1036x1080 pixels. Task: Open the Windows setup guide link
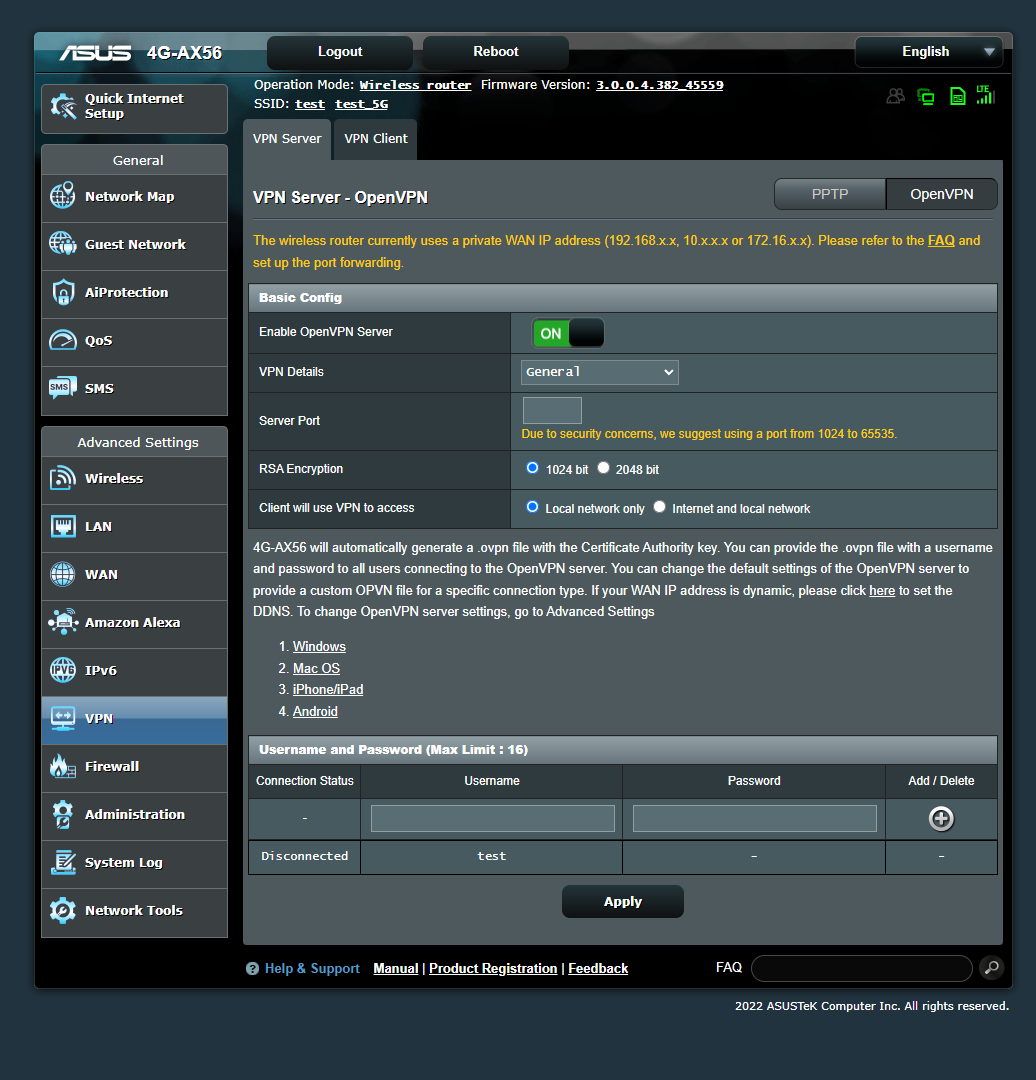319,646
